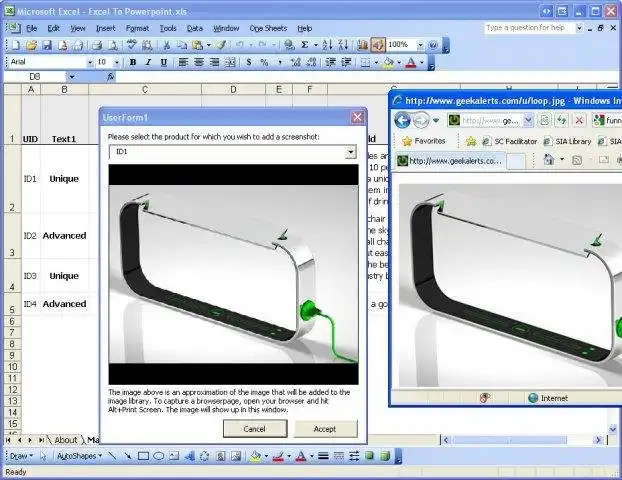
Task: Select the Rectangle drawing tool
Action: (x=143, y=456)
